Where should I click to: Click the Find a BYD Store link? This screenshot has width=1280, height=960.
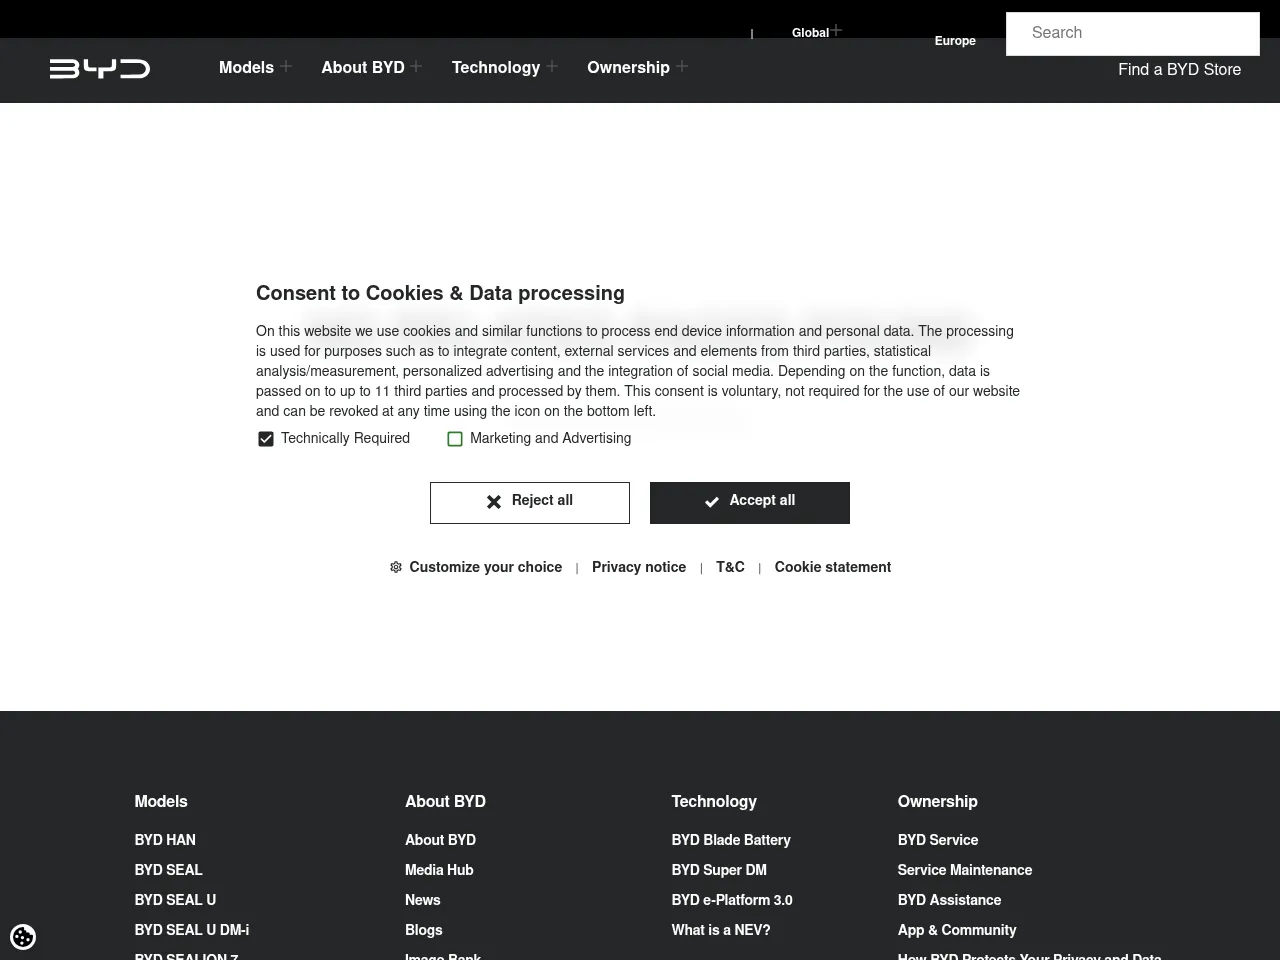tap(1179, 69)
